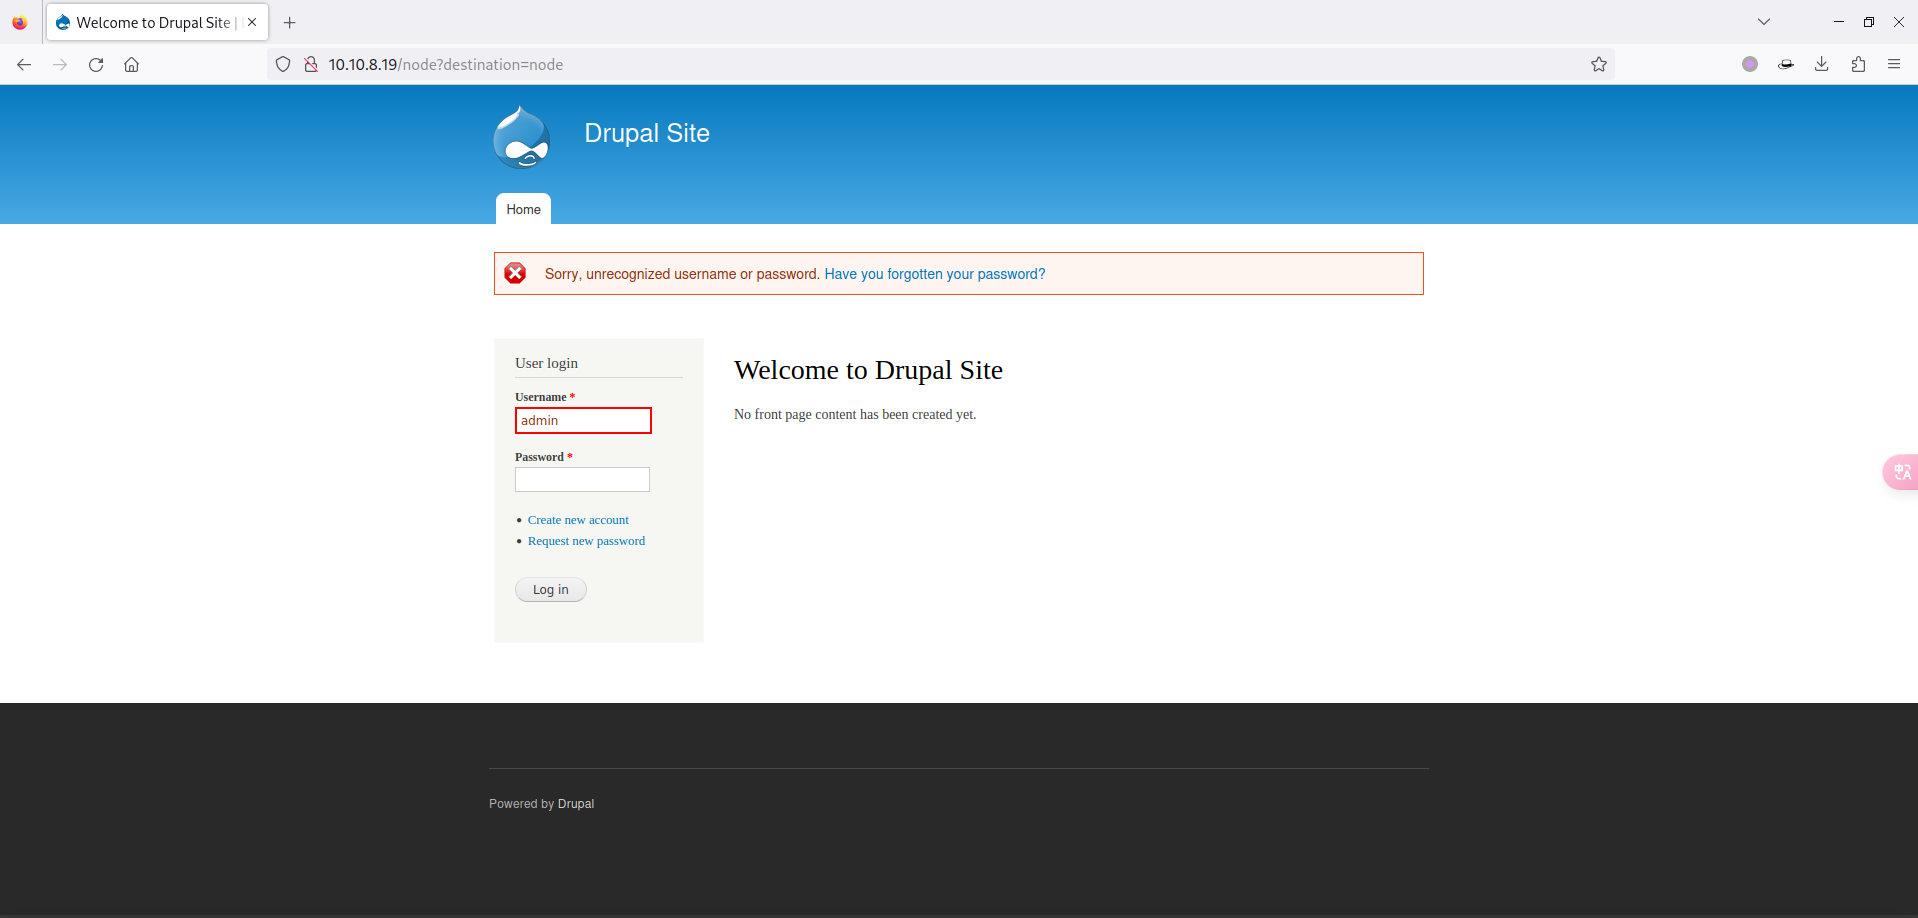This screenshot has height=918, width=1918.
Task: Open the Firefox application menu
Action: pyautogui.click(x=1894, y=64)
